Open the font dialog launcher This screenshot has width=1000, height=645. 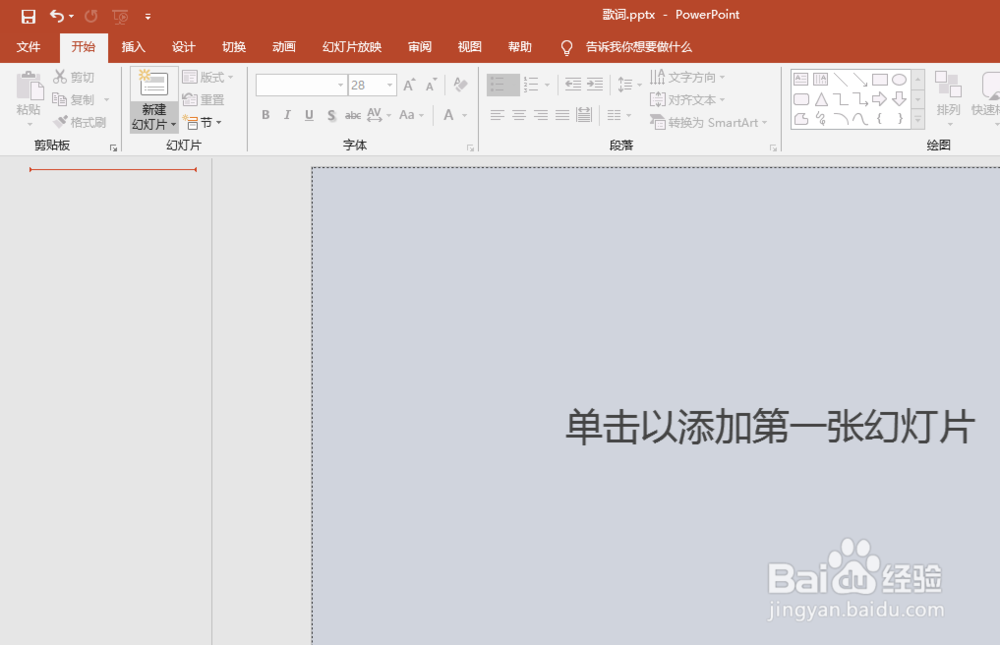[471, 148]
